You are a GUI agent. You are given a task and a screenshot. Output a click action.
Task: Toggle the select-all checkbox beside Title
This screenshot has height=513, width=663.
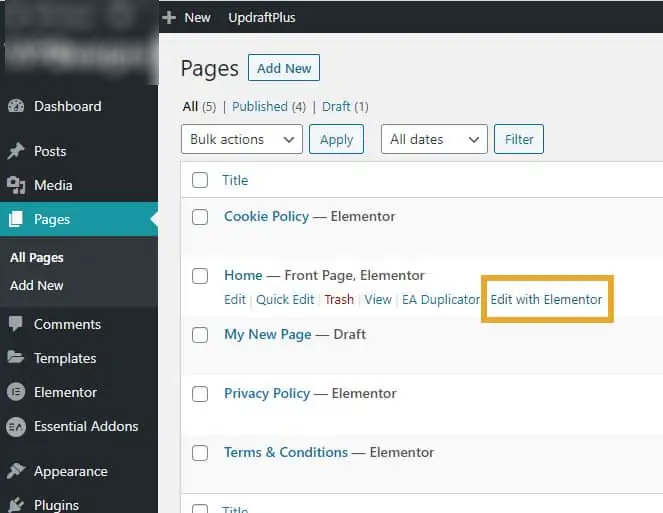click(200, 180)
